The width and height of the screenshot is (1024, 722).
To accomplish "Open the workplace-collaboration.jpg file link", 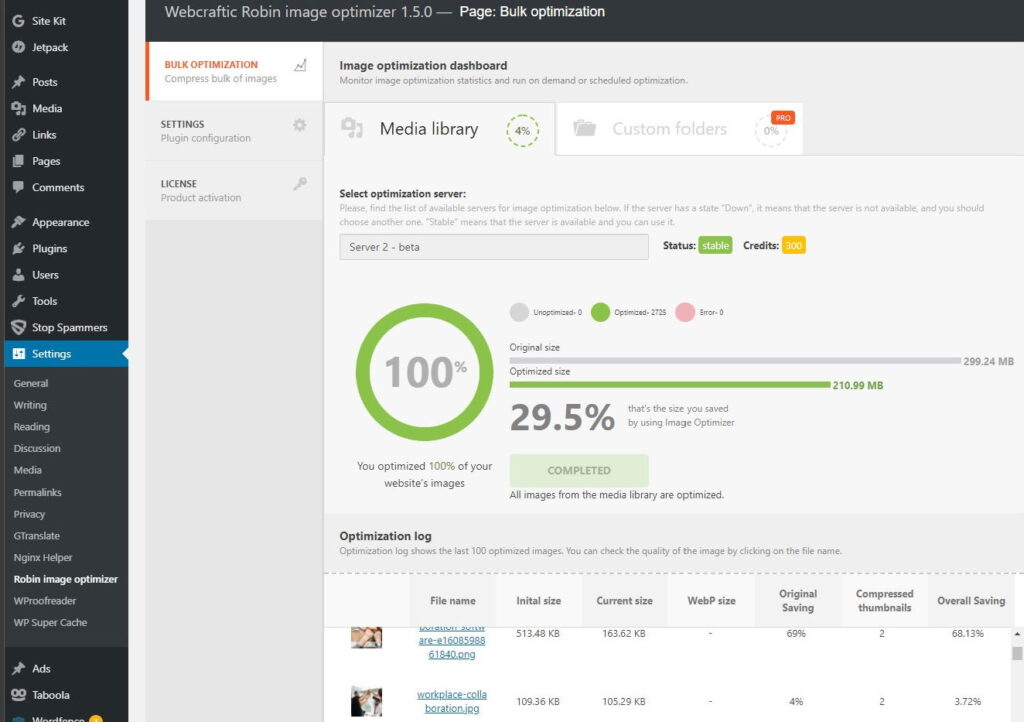I will click(452, 701).
